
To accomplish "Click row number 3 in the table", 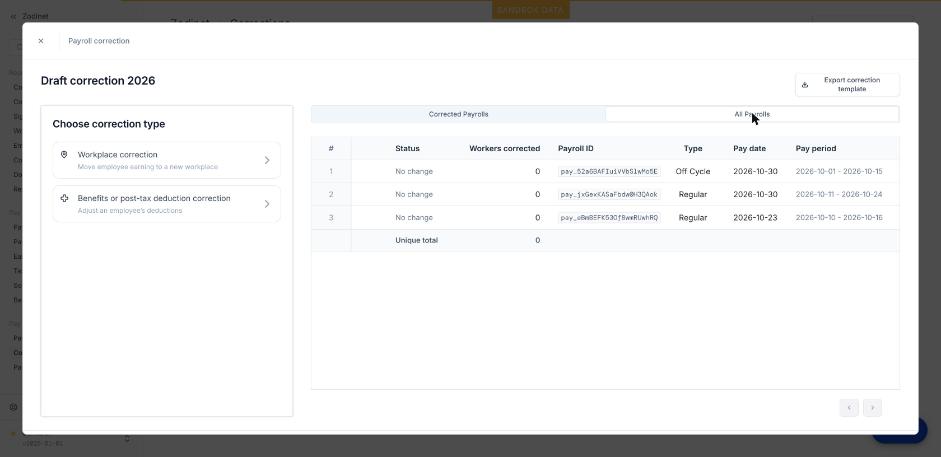I will [x=331, y=218].
